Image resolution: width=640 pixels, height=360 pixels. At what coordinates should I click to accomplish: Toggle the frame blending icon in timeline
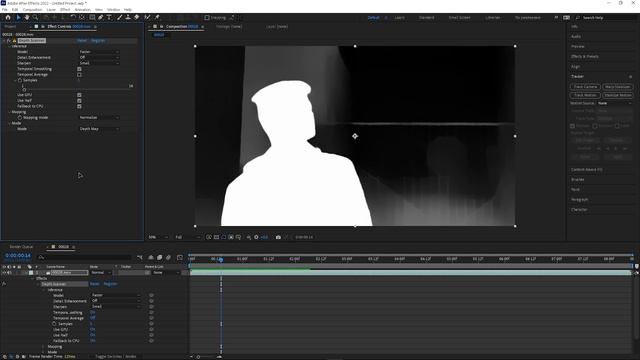coord(160,257)
